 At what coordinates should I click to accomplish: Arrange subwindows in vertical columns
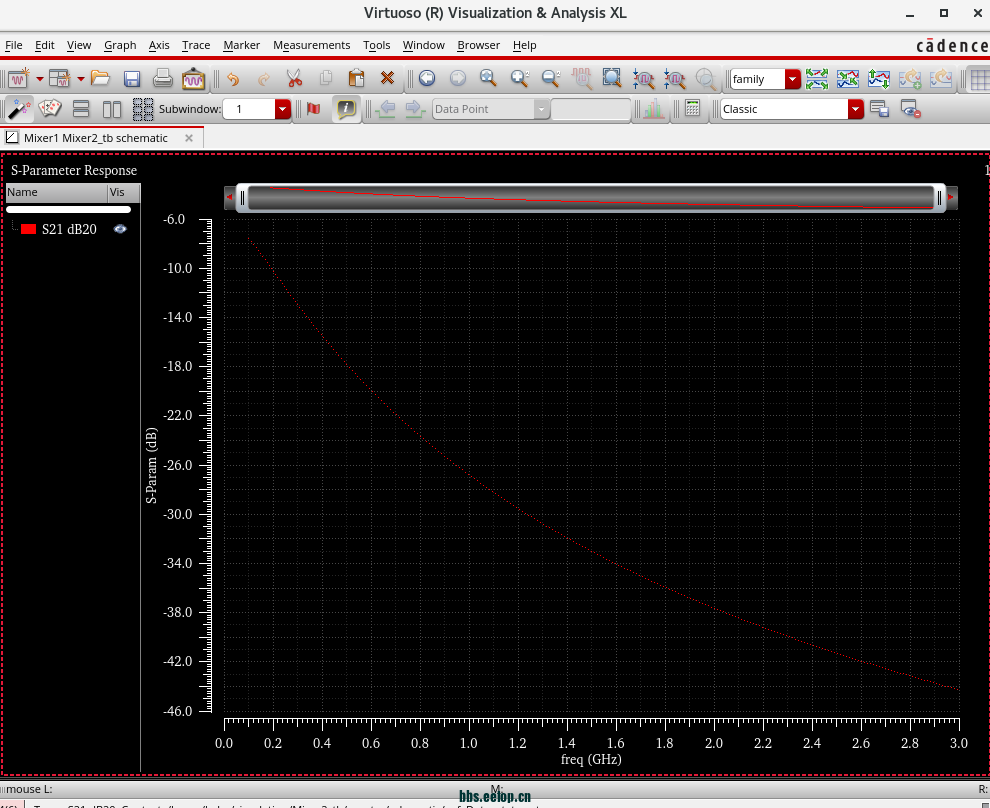pyautogui.click(x=112, y=109)
